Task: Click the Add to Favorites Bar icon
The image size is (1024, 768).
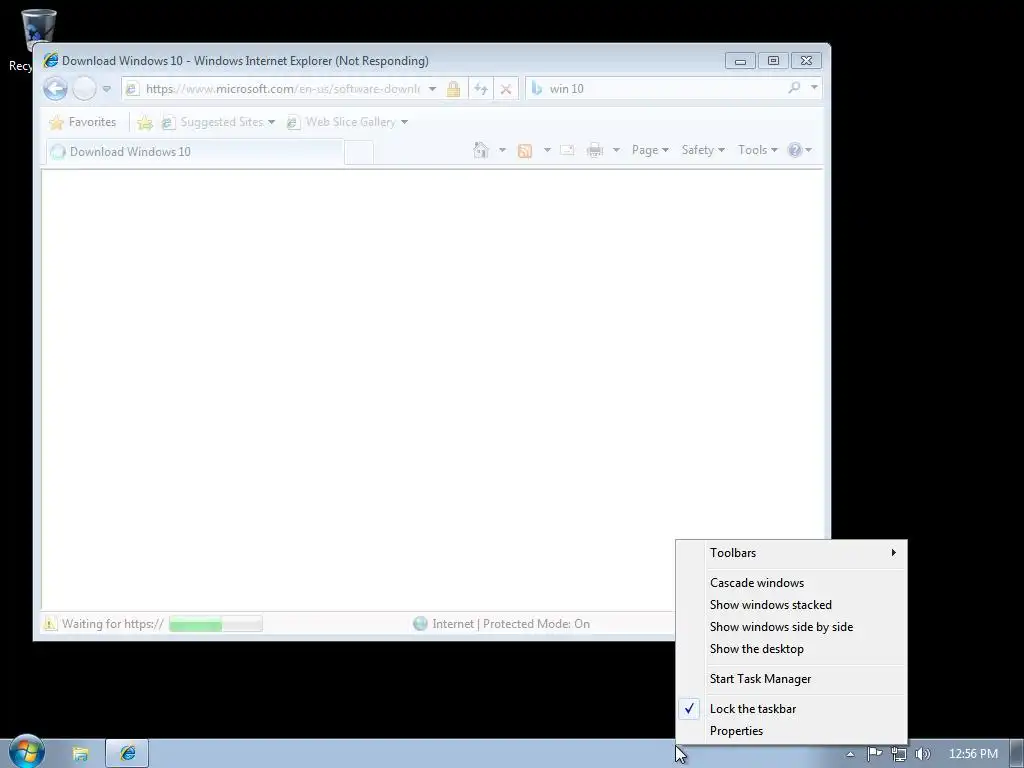Action: [x=145, y=122]
